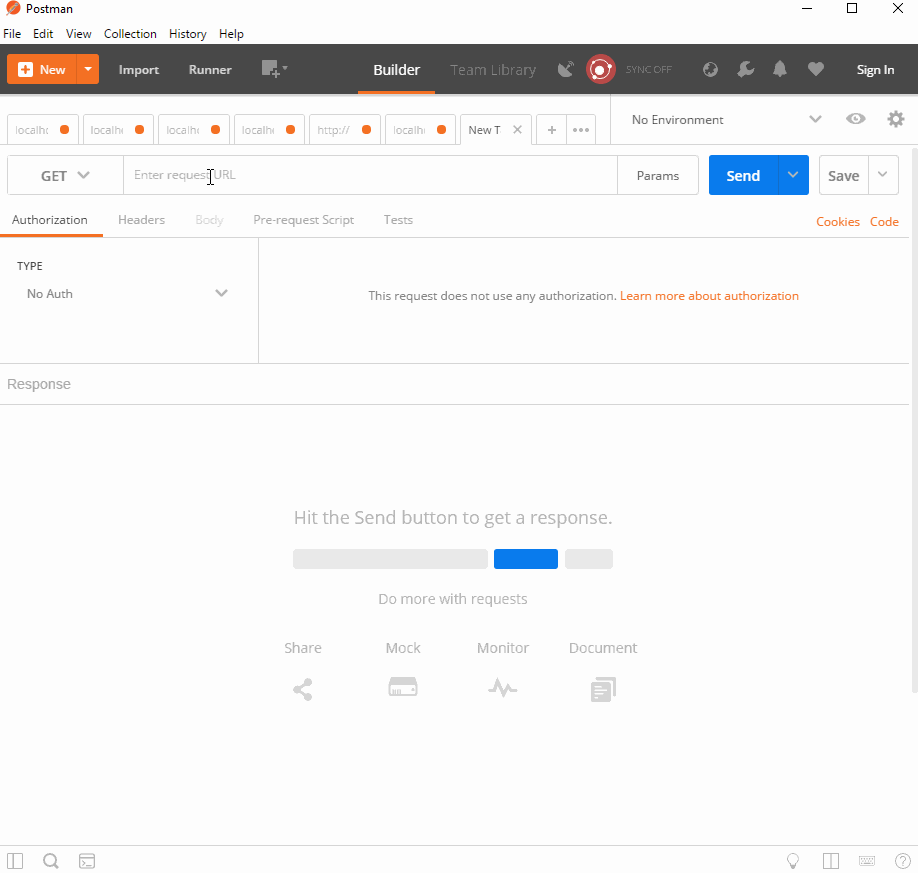Click the lightbulb icon in status bar

pyautogui.click(x=793, y=861)
